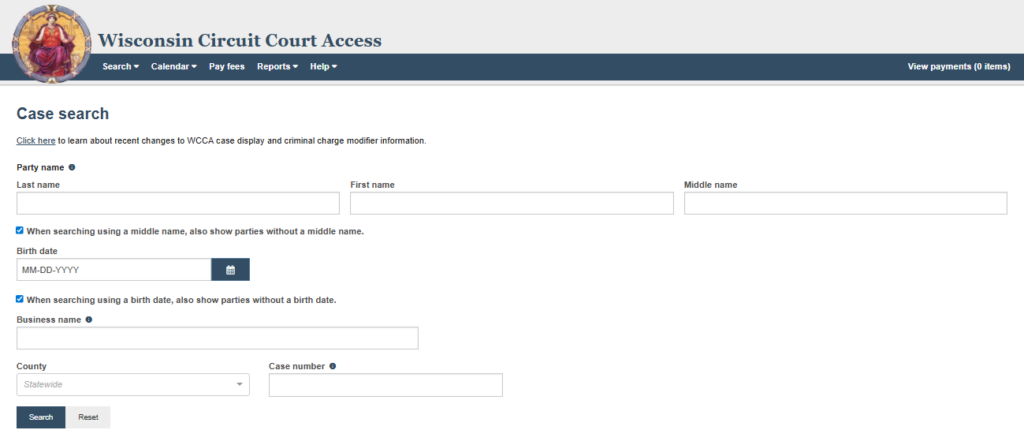Expand the Calendar menu
This screenshot has width=1024, height=445.
(x=173, y=67)
